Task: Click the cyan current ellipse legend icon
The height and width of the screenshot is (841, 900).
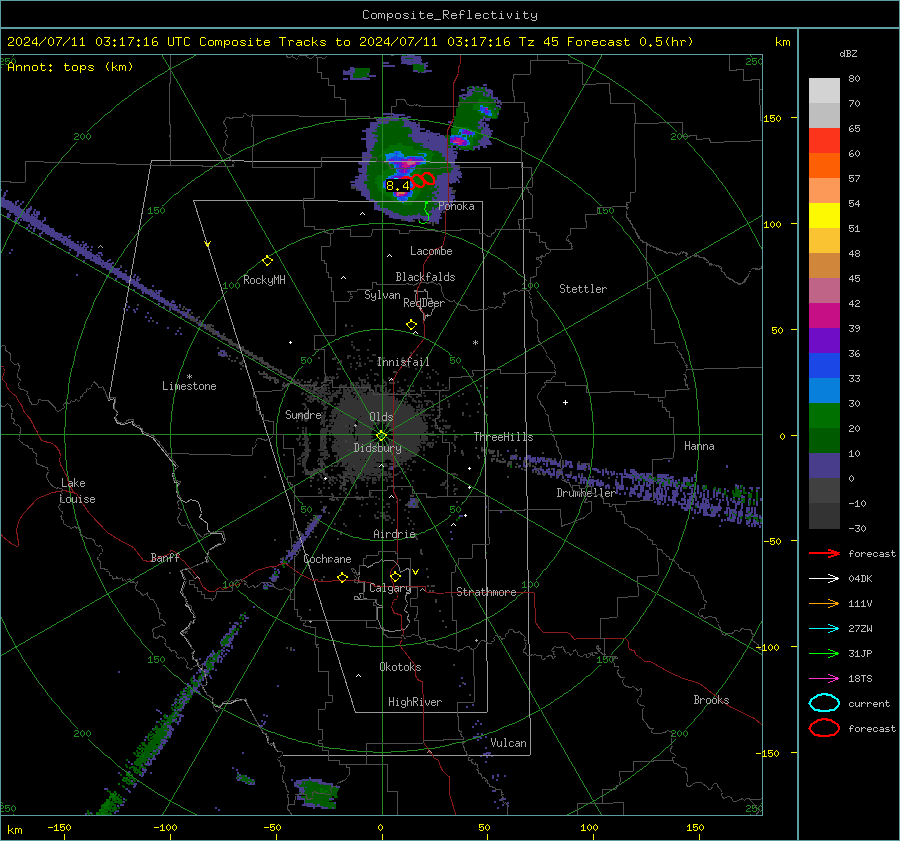Action: [x=824, y=703]
